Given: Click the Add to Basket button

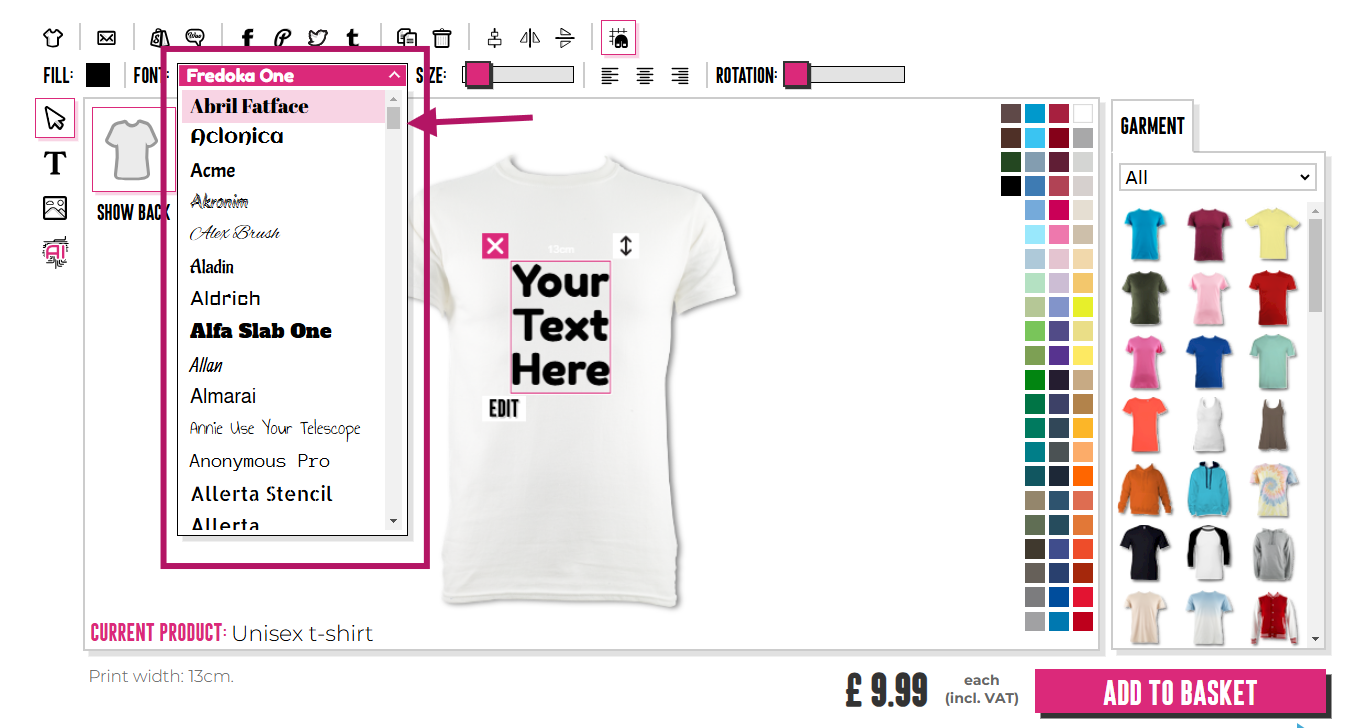Looking at the screenshot, I should [1180, 692].
